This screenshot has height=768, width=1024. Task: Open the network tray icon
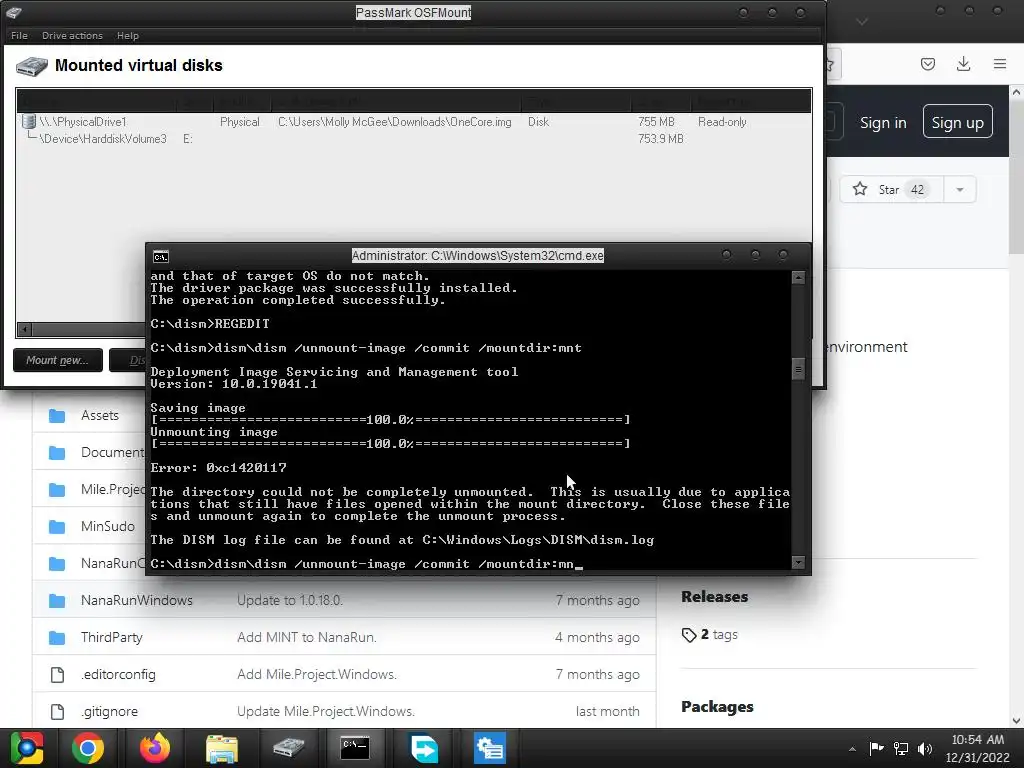901,748
